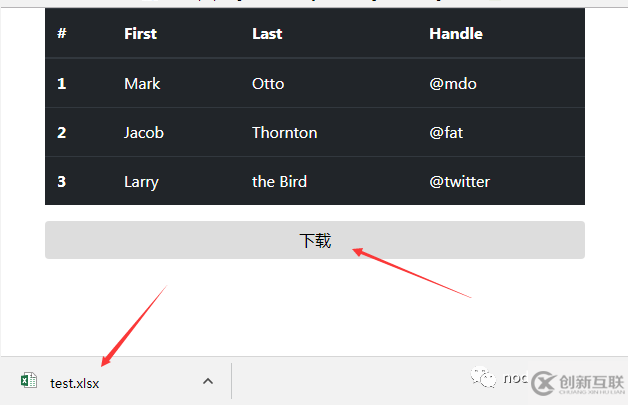The height and width of the screenshot is (405, 628).
Task: Click the '@mdo' handle cell
Action: [453, 83]
